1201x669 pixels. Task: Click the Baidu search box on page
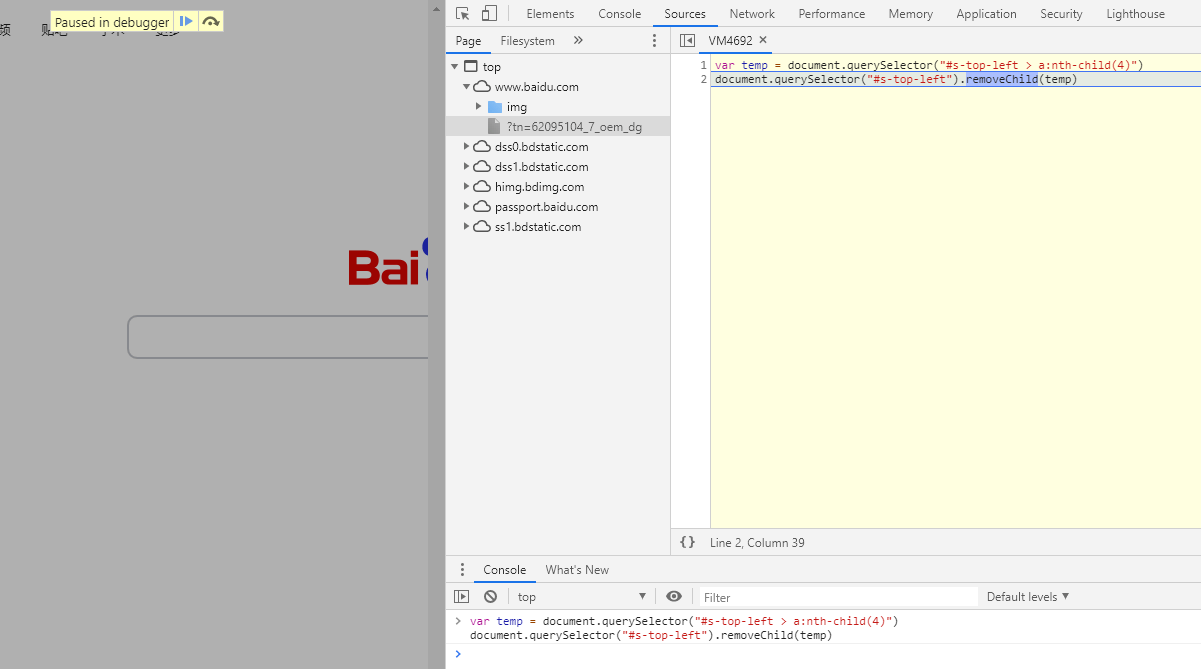tap(278, 337)
